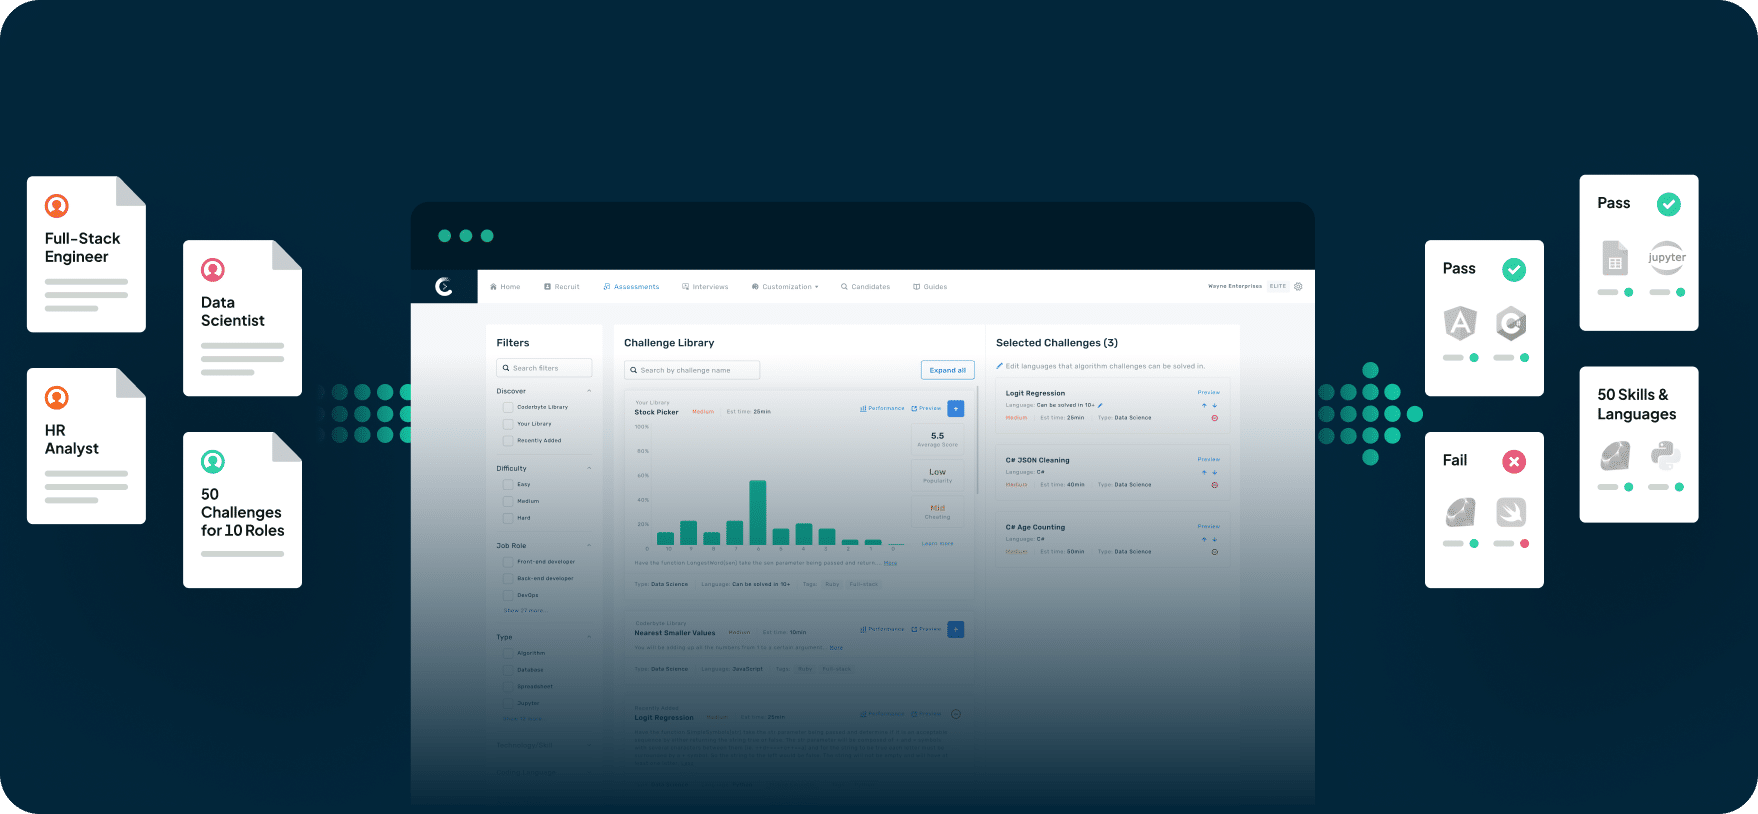Add Stock Picker with the blue plus button

956,408
